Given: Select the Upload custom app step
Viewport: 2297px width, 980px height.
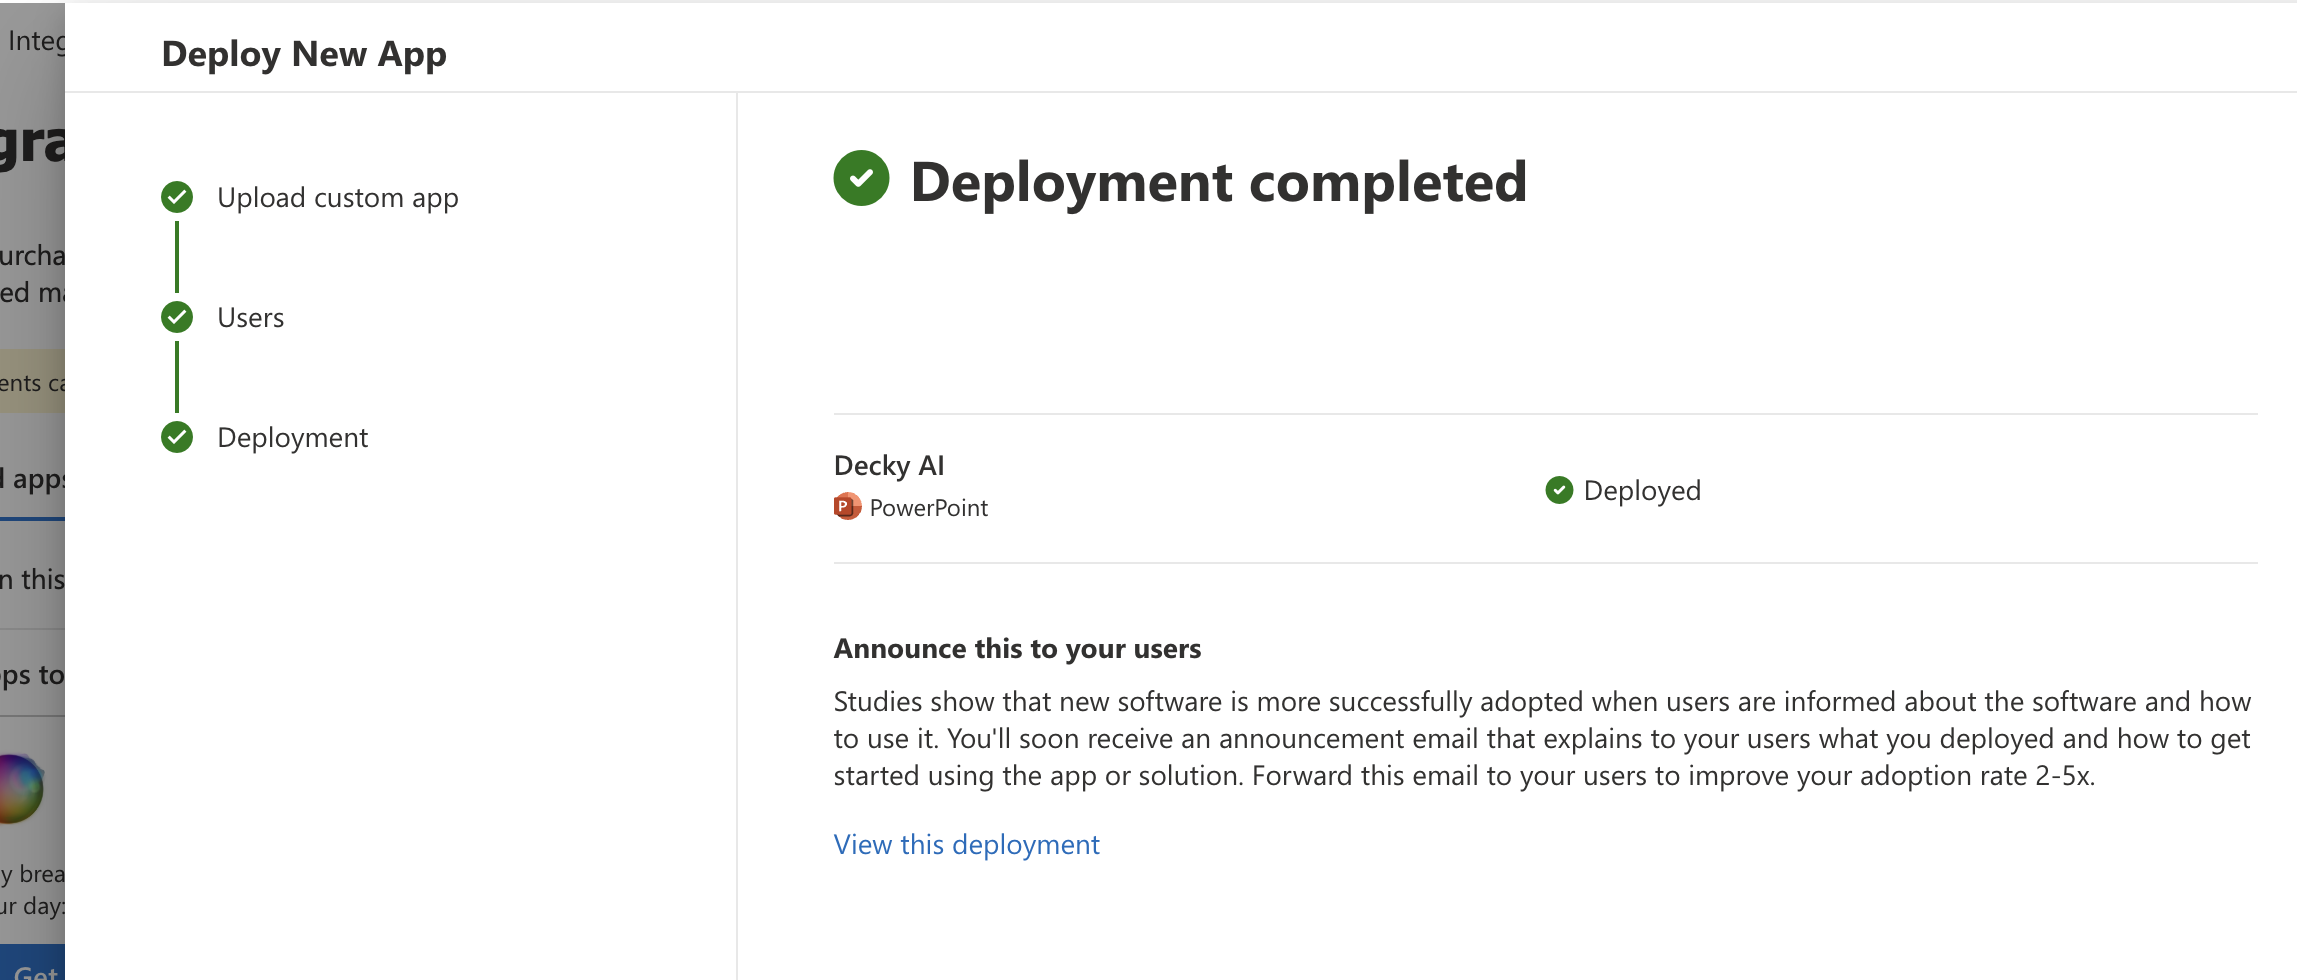Looking at the screenshot, I should (338, 198).
